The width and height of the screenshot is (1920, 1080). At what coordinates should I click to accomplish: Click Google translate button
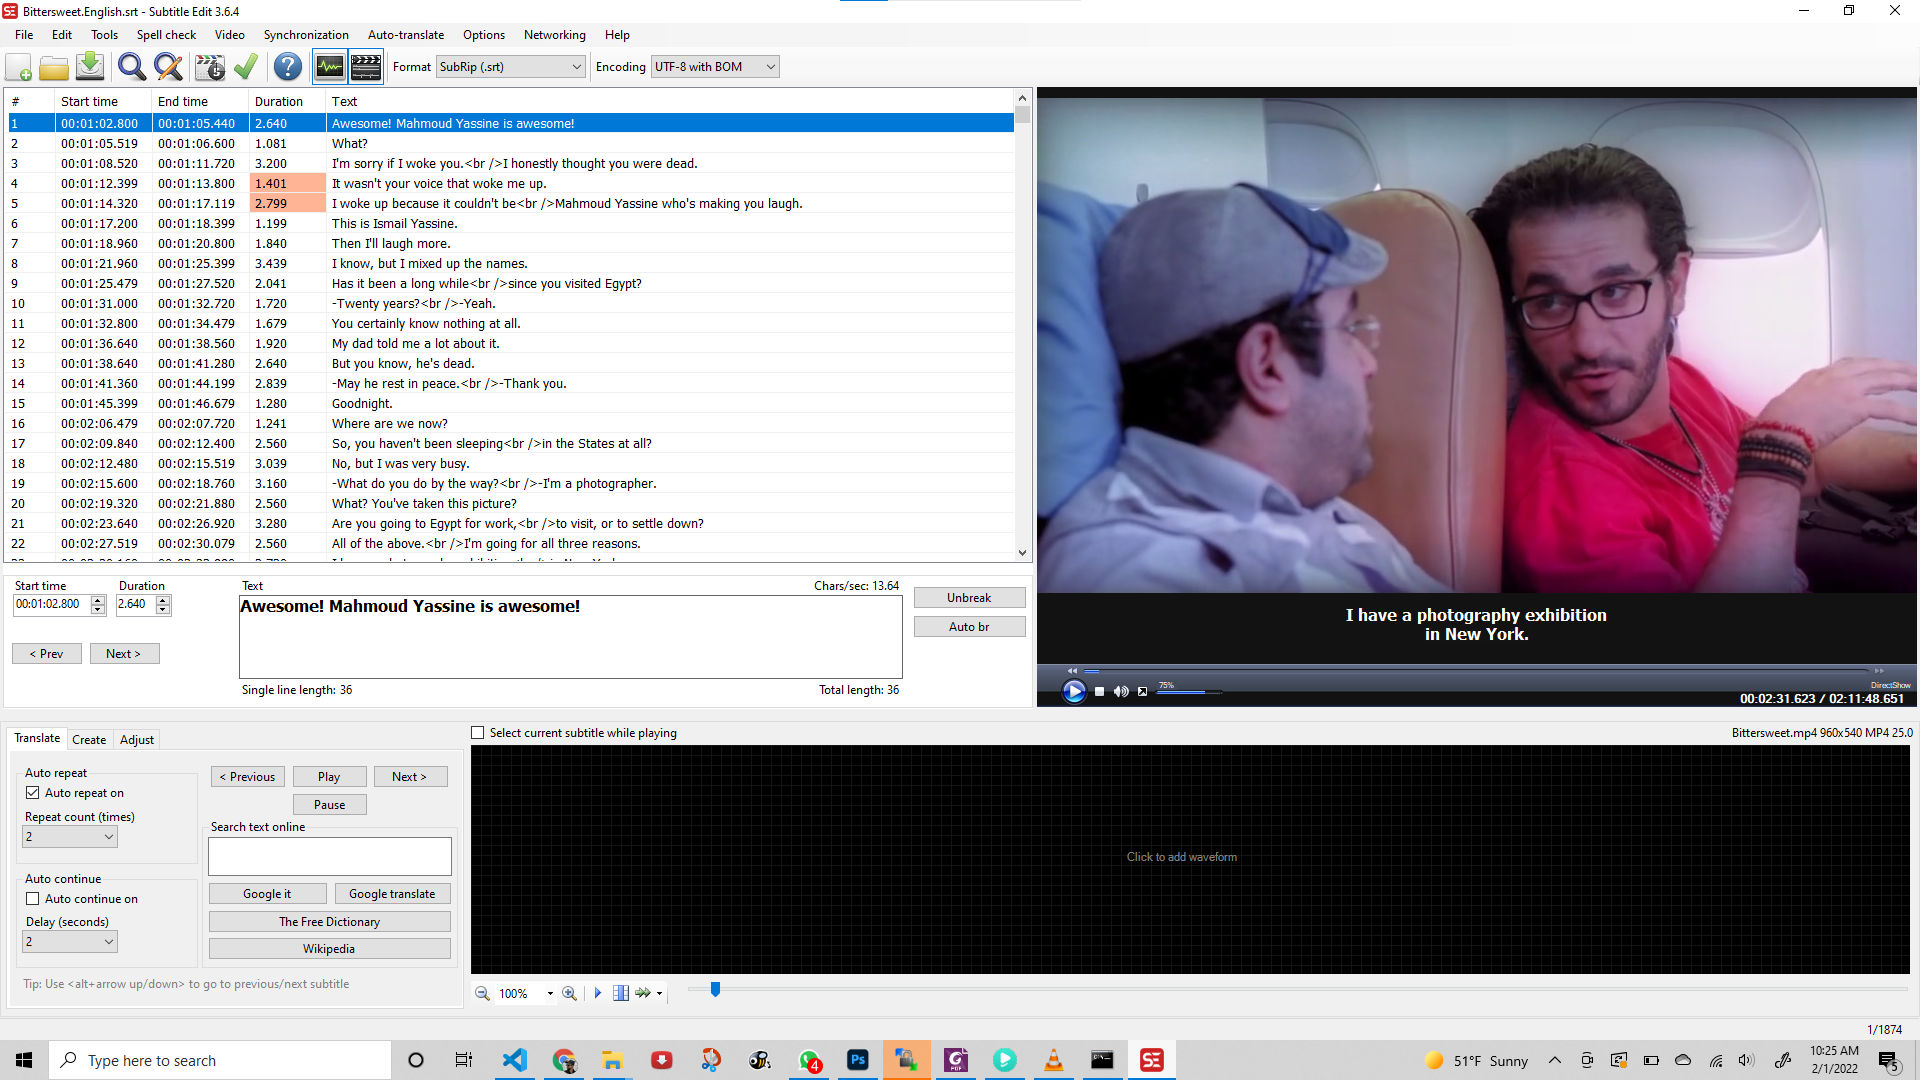392,894
